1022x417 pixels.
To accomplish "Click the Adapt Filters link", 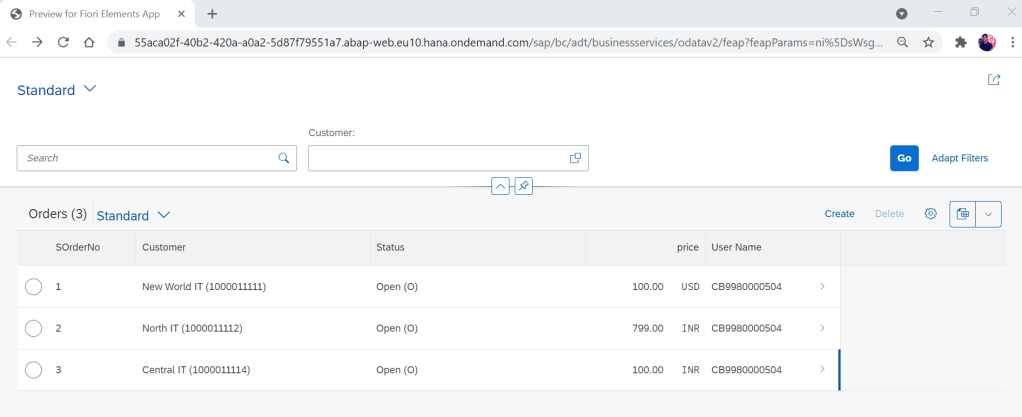I will click(x=959, y=158).
